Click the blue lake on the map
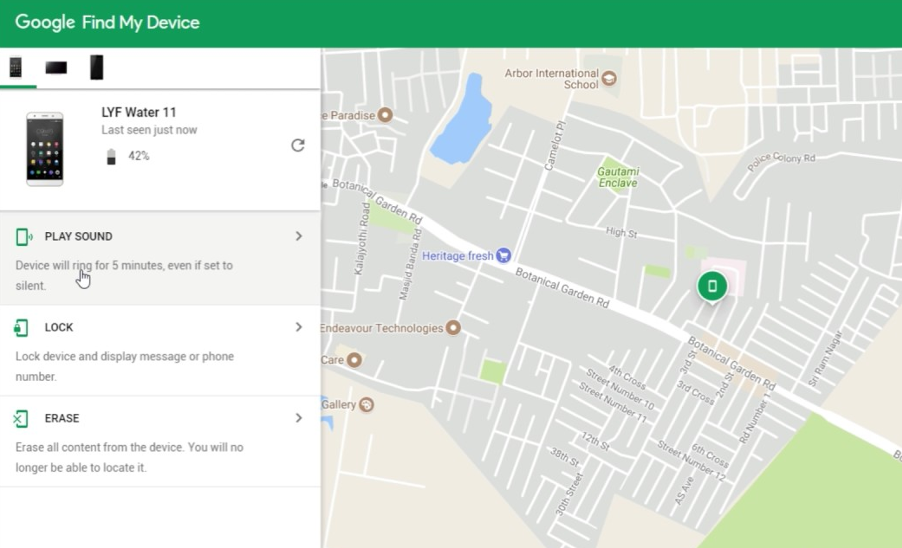The image size is (902, 548). [461, 120]
